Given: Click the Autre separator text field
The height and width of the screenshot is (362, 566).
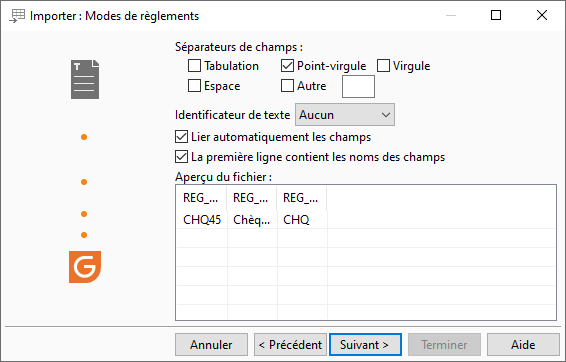Looking at the screenshot, I should pos(358,86).
